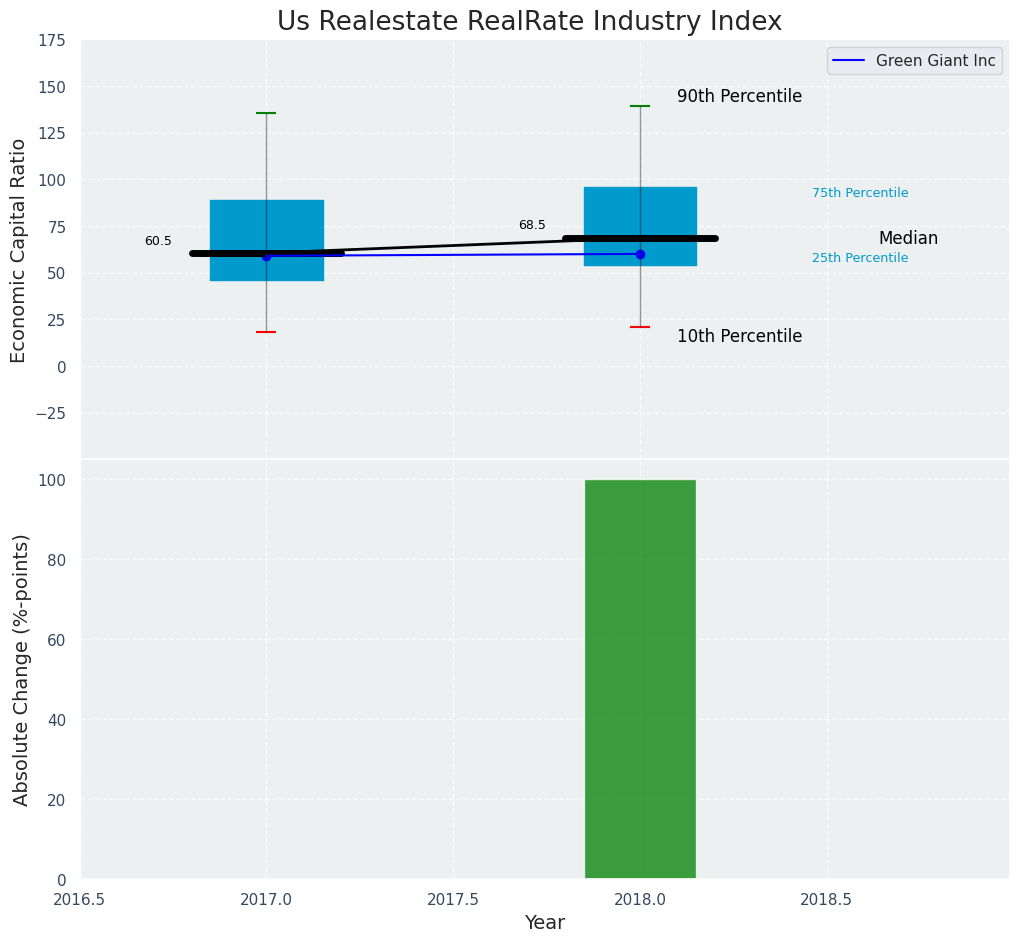This screenshot has height=942, width=1019.
Task: Click the 68.5 median value label
Action: point(532,225)
